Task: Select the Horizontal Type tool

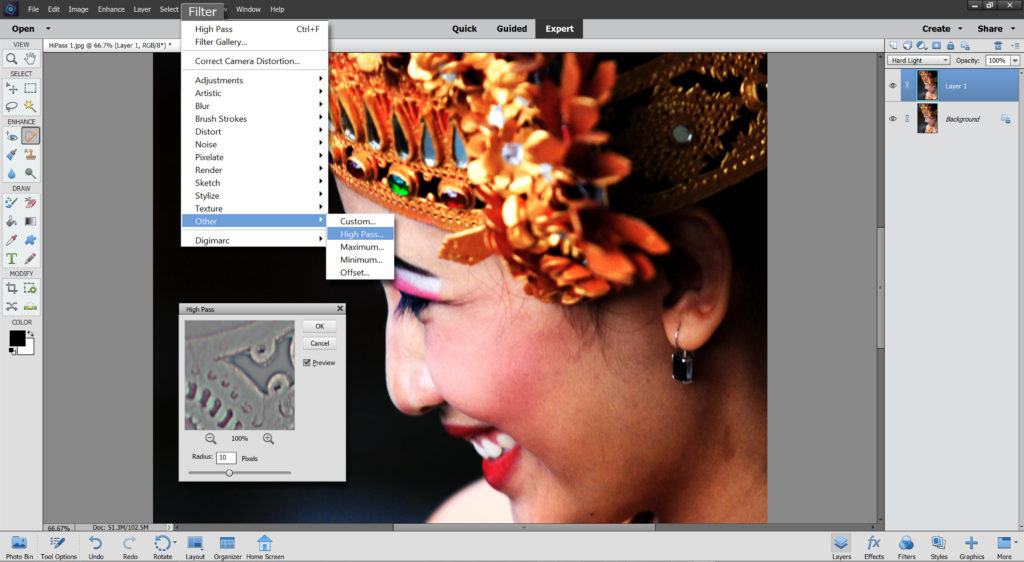Action: pyautogui.click(x=12, y=258)
